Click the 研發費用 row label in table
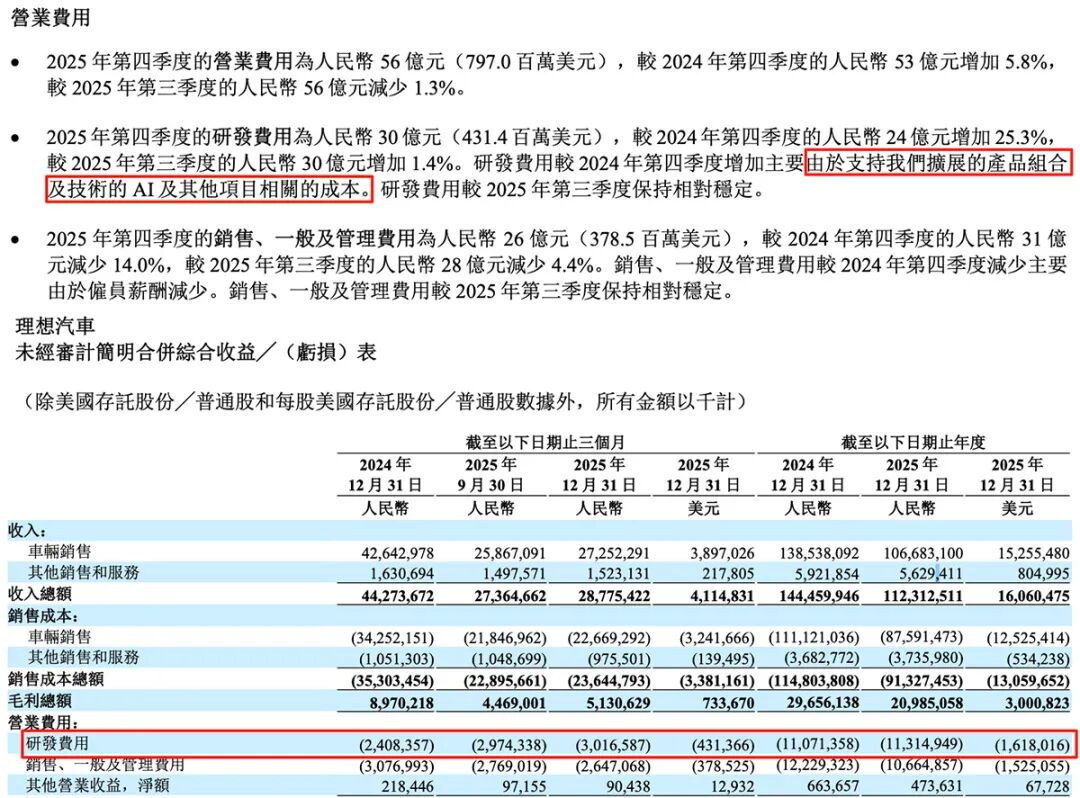 click(57, 744)
